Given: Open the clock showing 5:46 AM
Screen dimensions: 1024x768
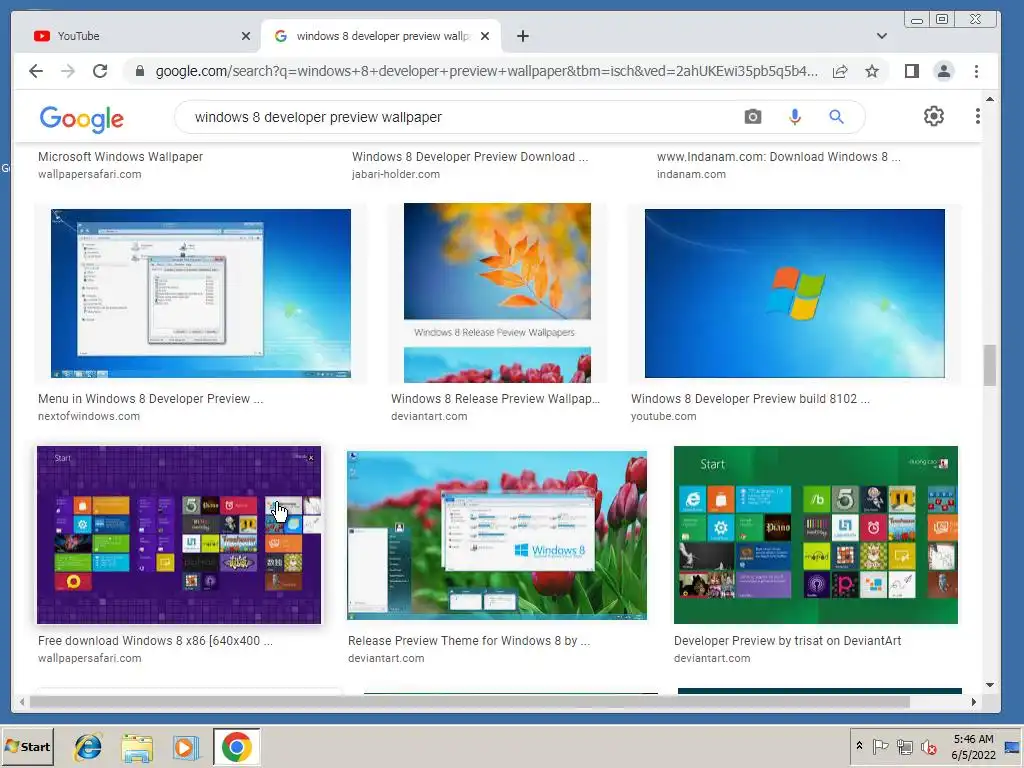Looking at the screenshot, I should (x=973, y=747).
